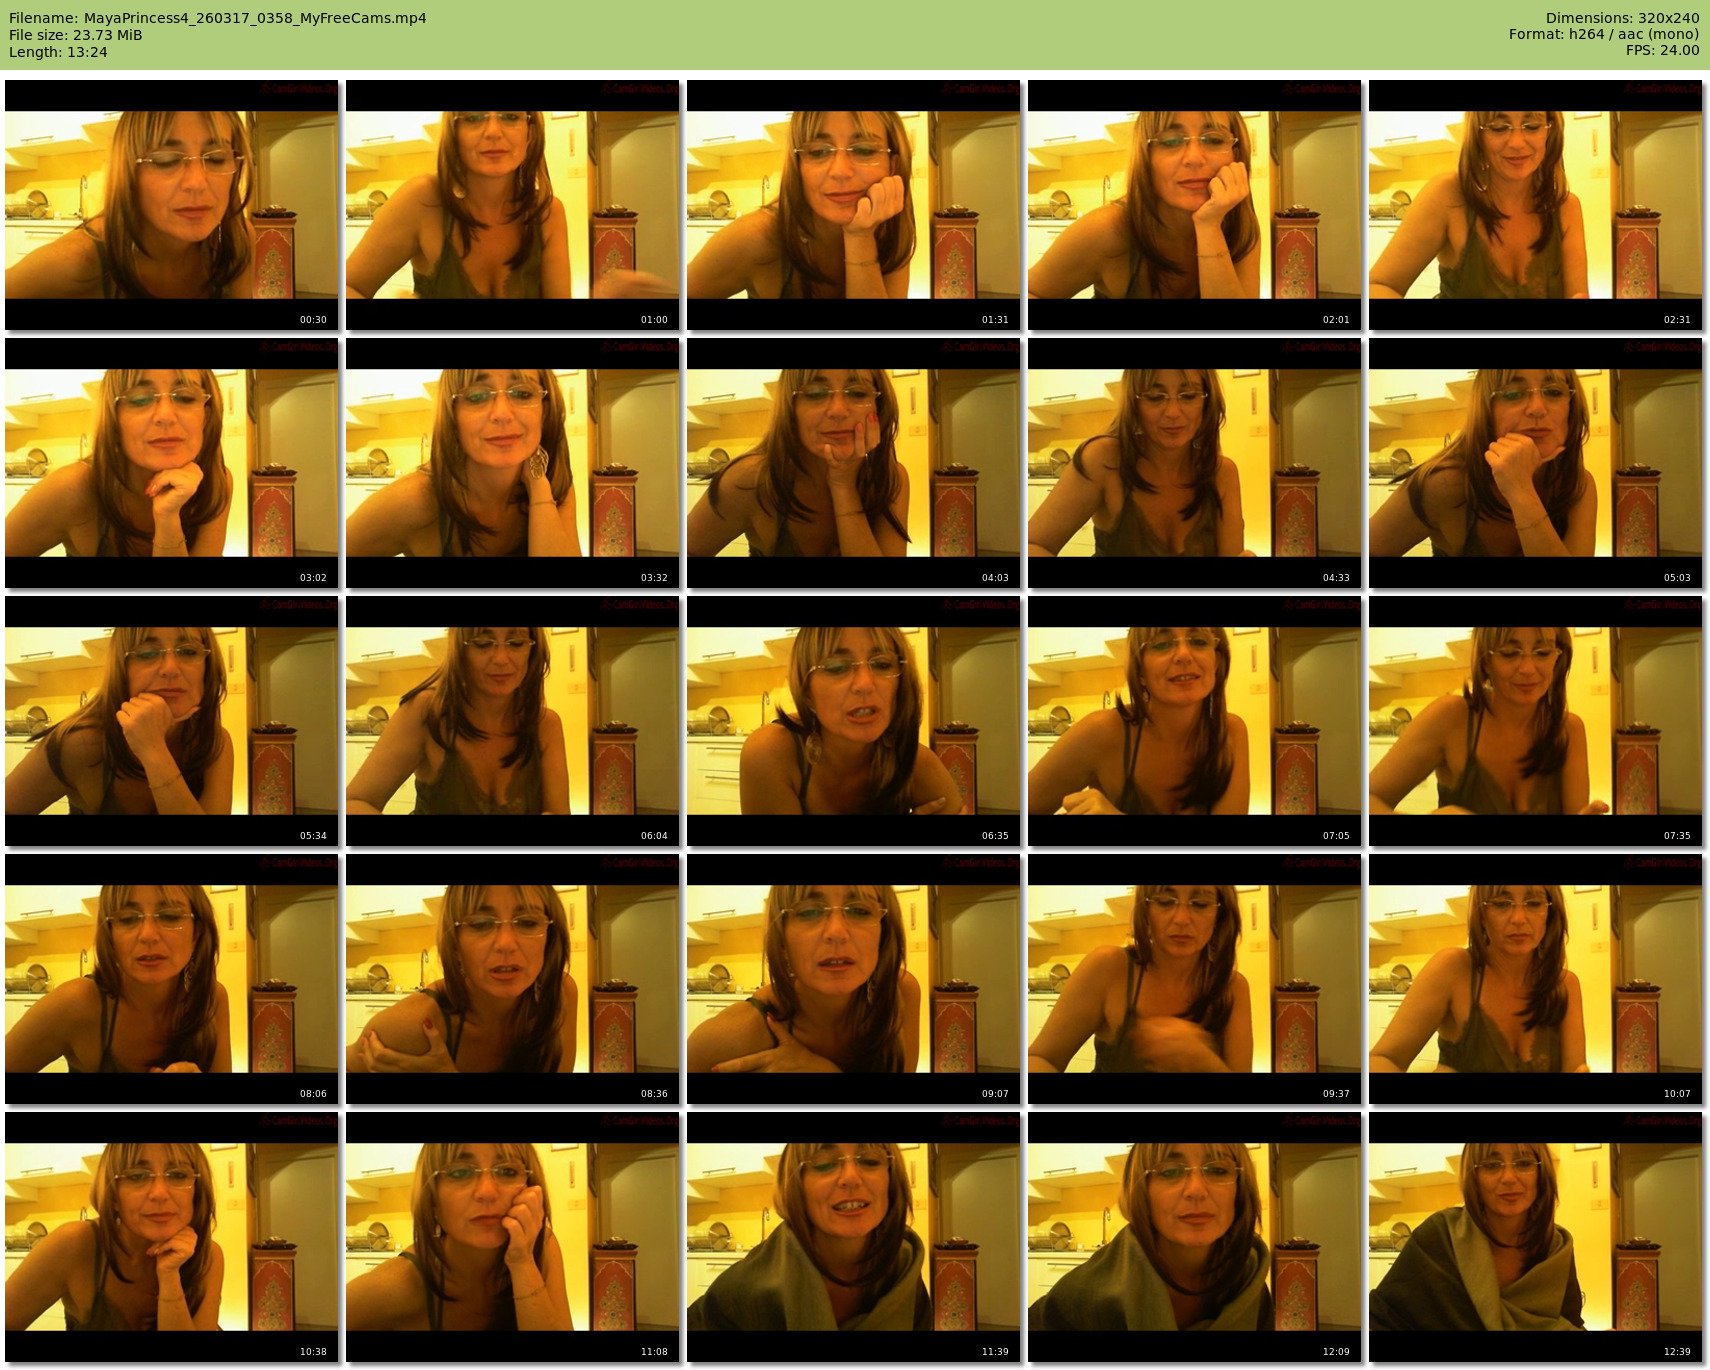The width and height of the screenshot is (1710, 1370).
Task: Click the frame at 07:35
Action: 1535,721
